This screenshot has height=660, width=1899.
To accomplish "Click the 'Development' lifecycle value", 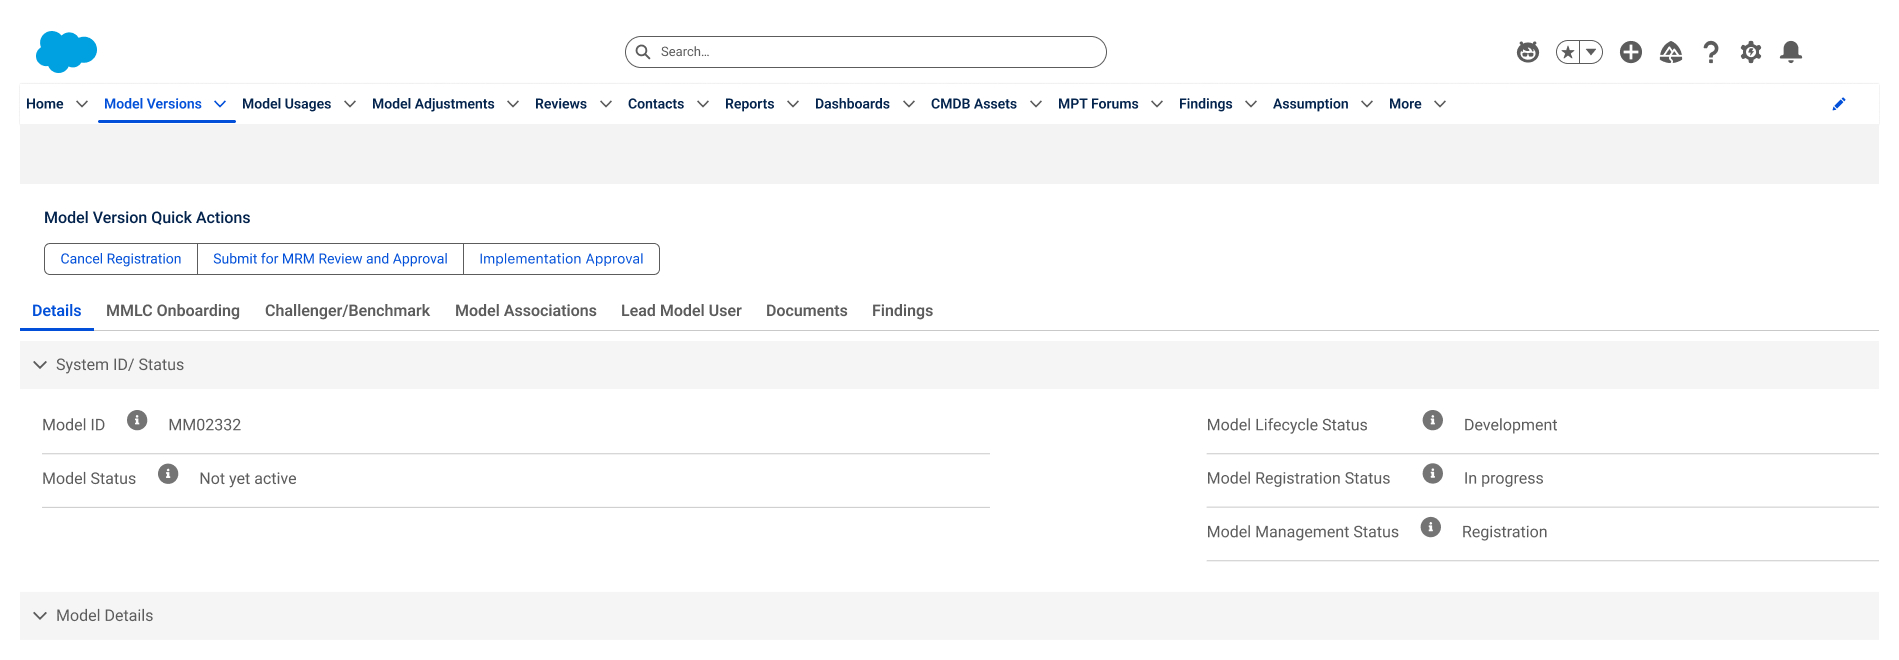I will (1510, 425).
